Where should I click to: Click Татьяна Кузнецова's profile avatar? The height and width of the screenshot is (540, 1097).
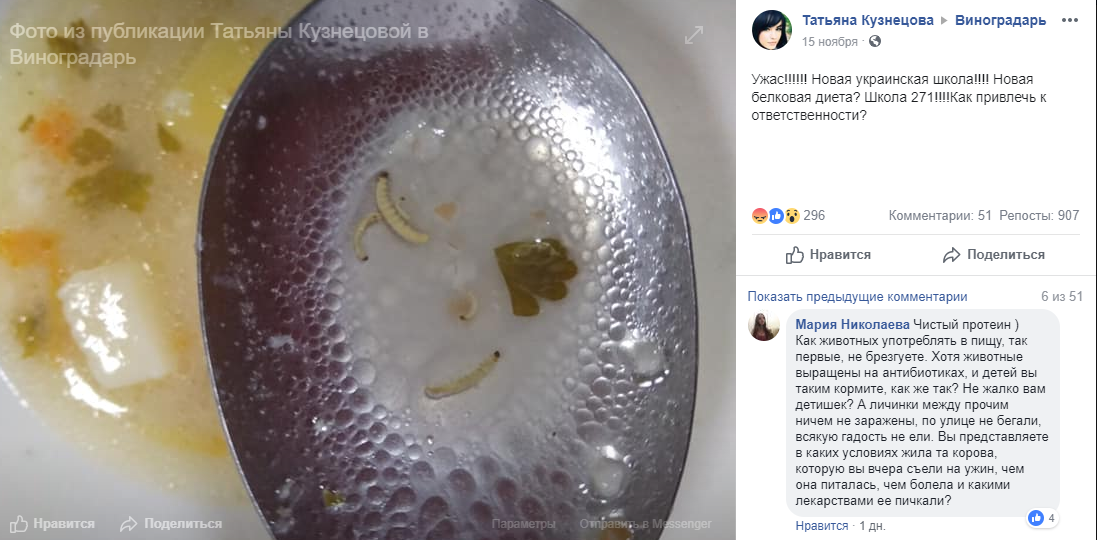click(773, 30)
